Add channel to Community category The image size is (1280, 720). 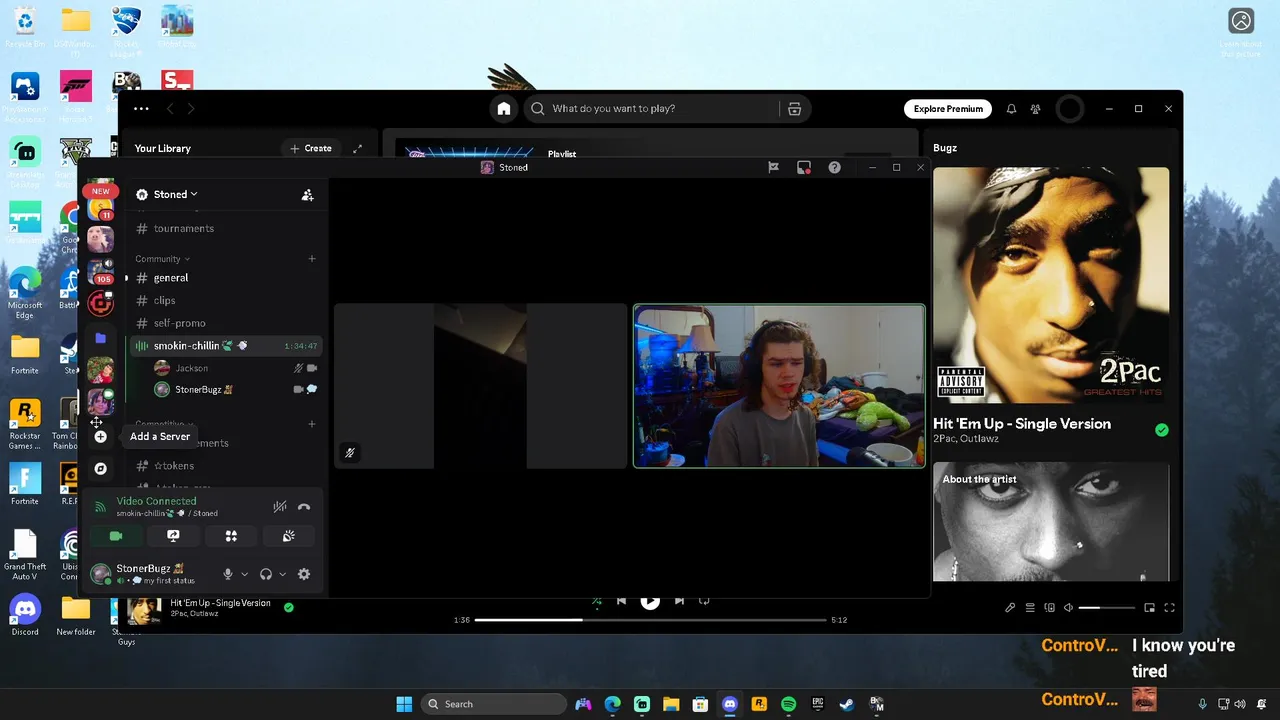[312, 258]
